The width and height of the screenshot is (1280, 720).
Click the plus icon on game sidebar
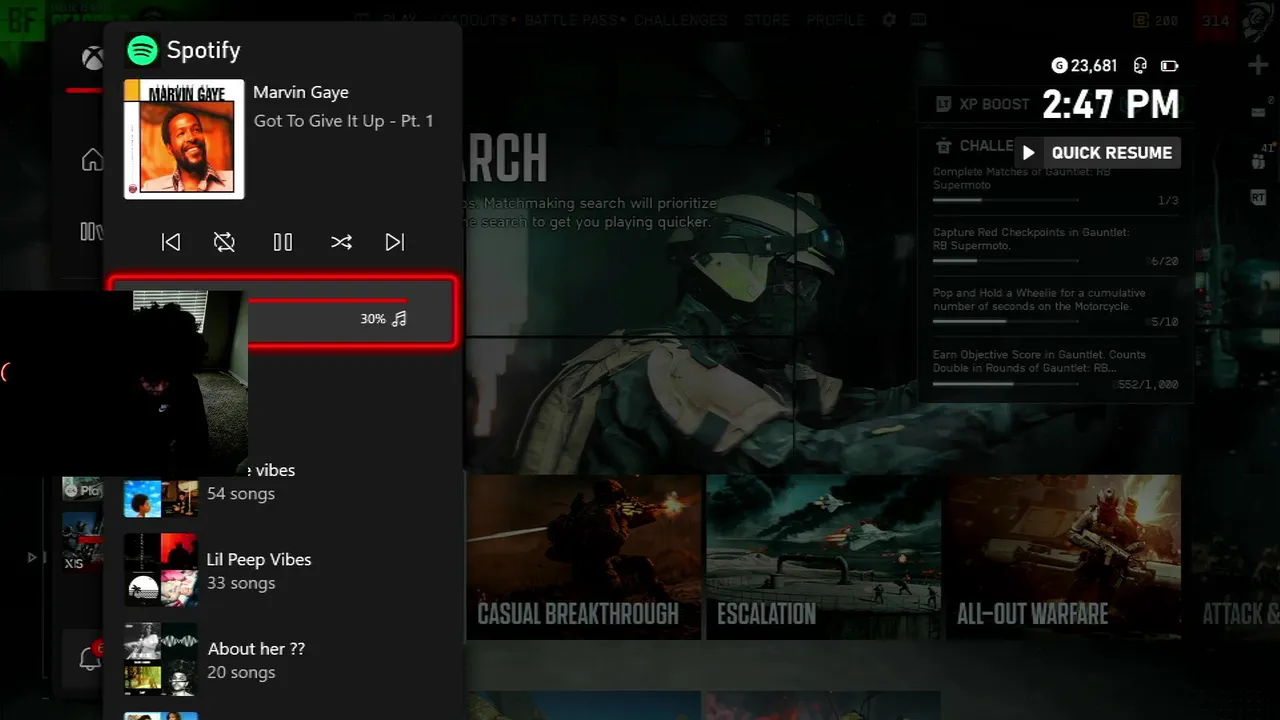coord(1258,66)
